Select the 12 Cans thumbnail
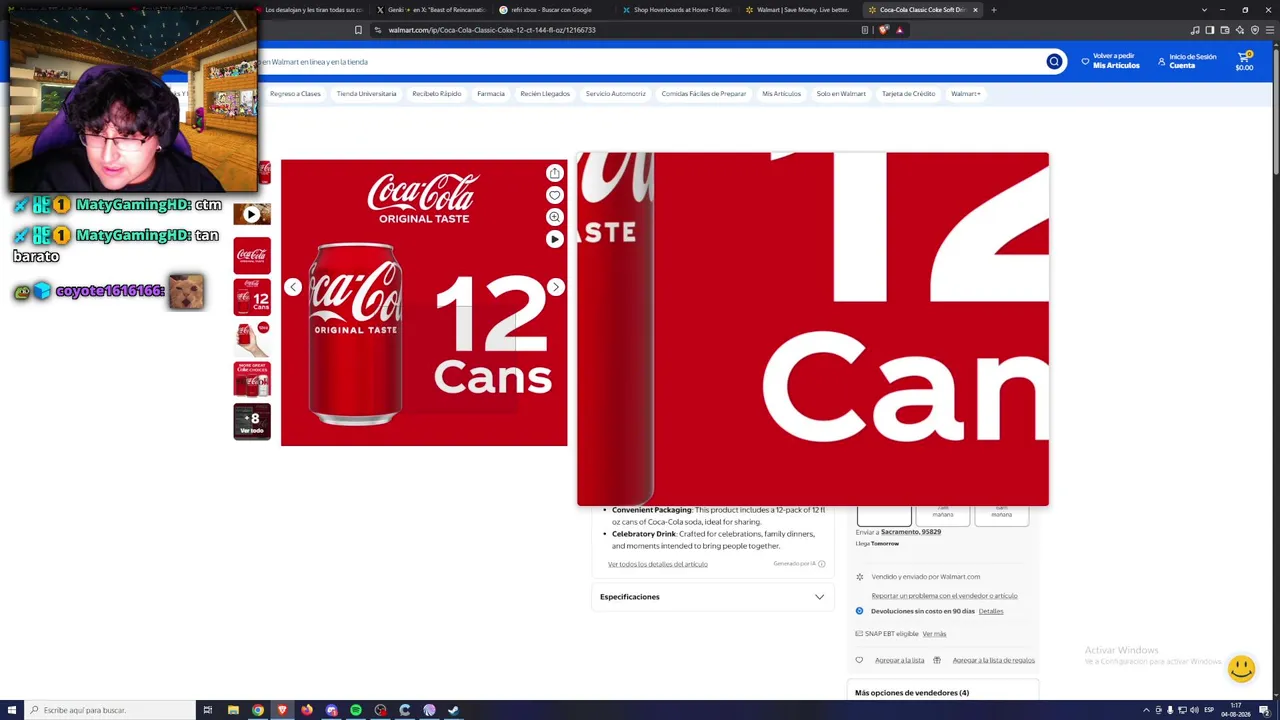 252,297
